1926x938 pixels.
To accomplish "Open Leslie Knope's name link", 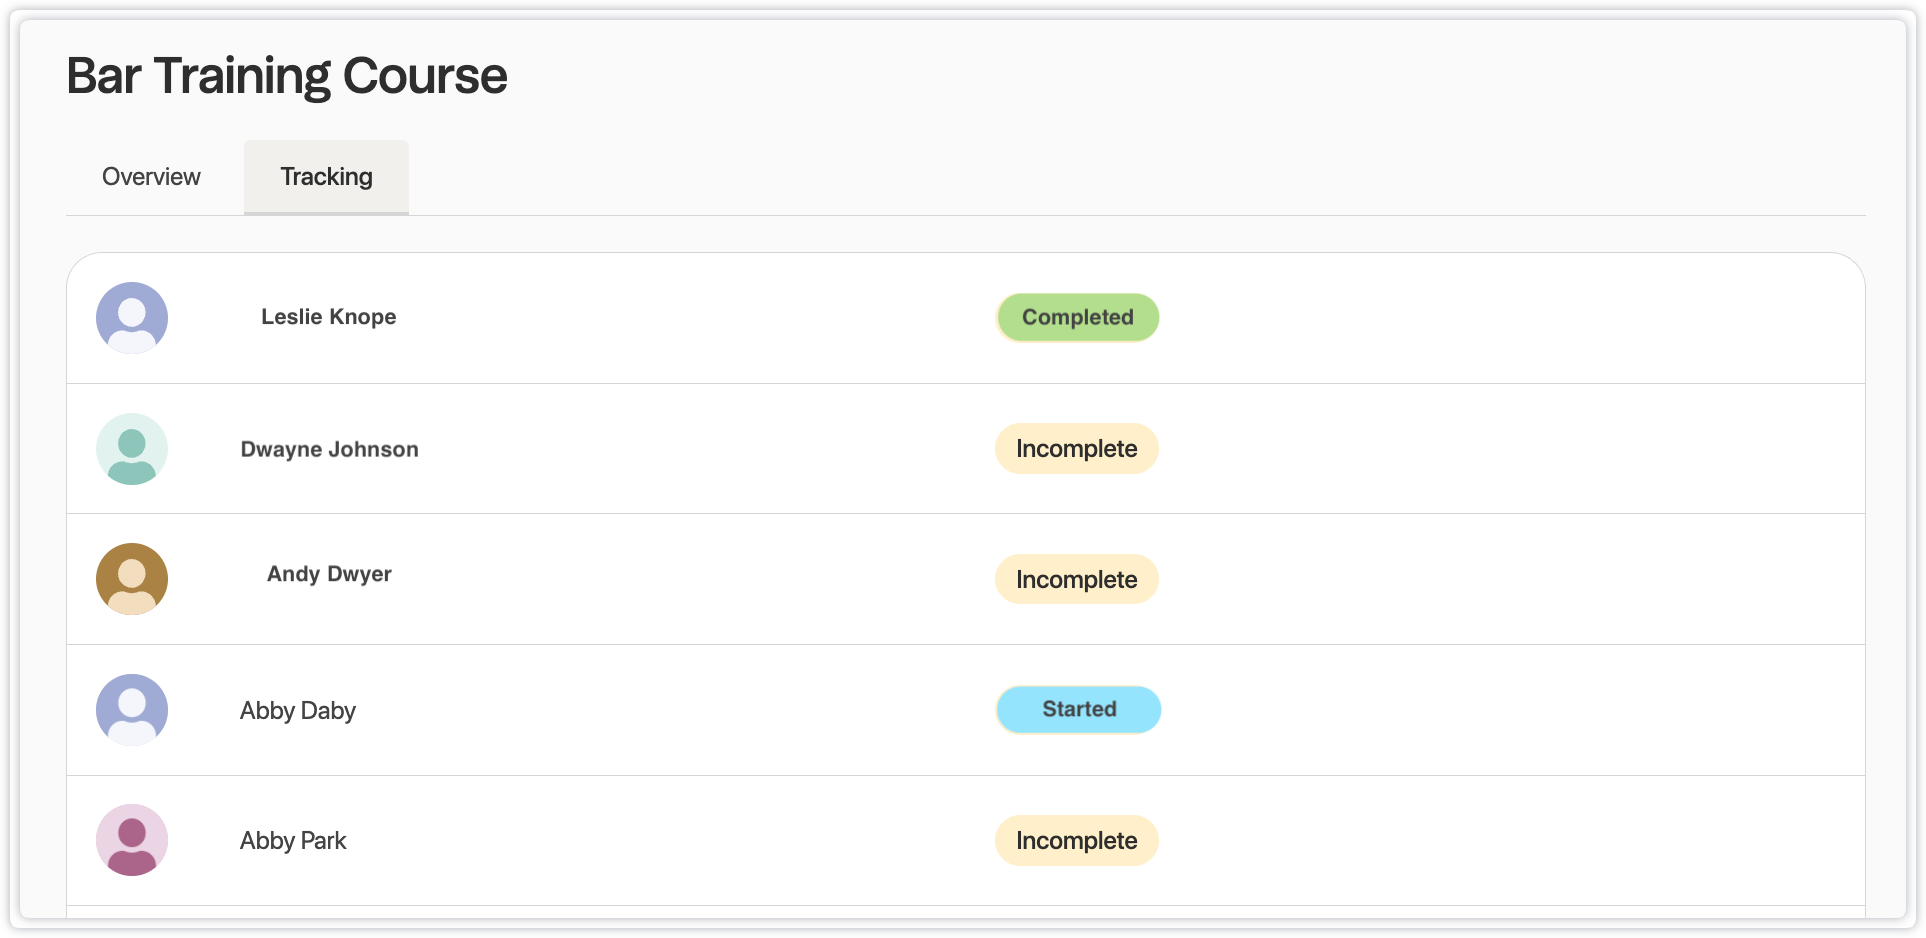I will click(x=328, y=317).
